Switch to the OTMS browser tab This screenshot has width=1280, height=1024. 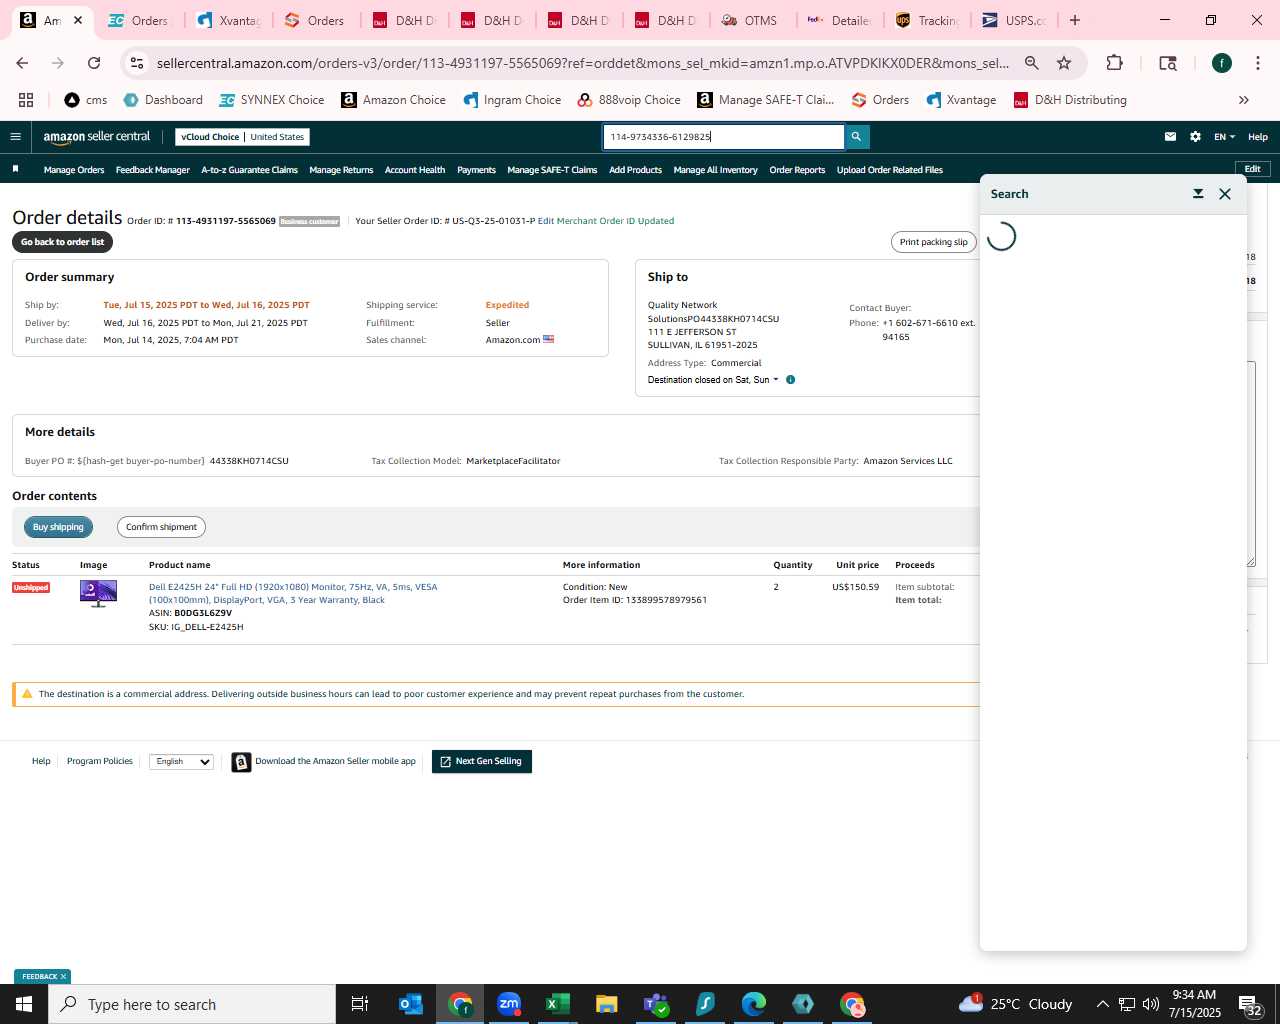coord(750,20)
